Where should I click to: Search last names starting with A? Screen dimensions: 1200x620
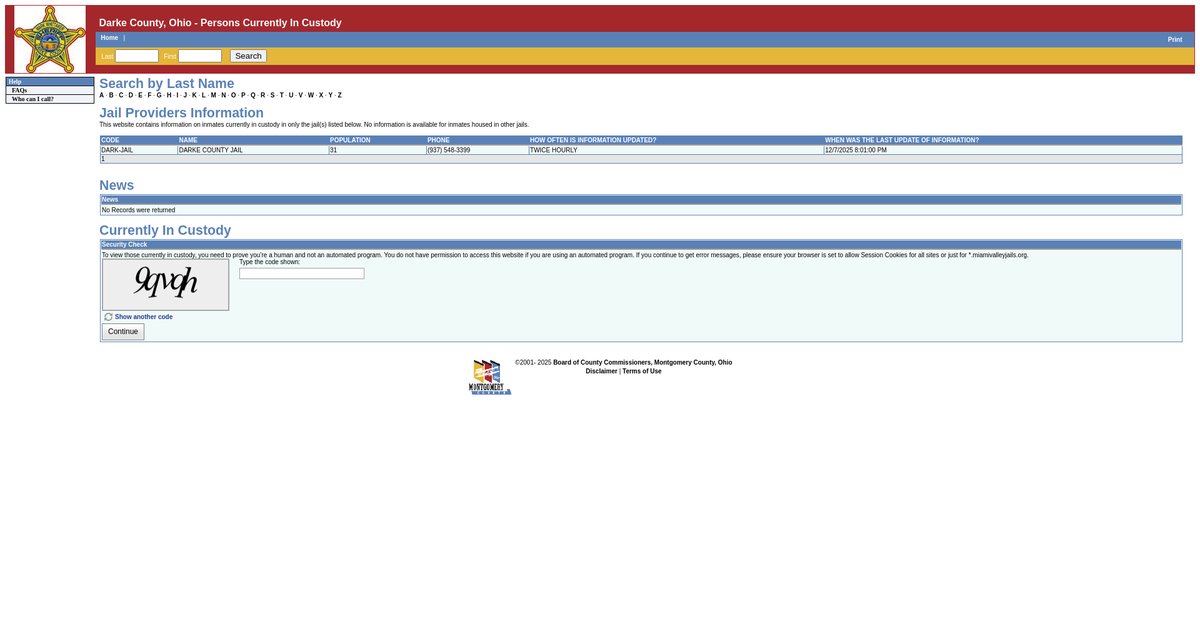(101, 95)
